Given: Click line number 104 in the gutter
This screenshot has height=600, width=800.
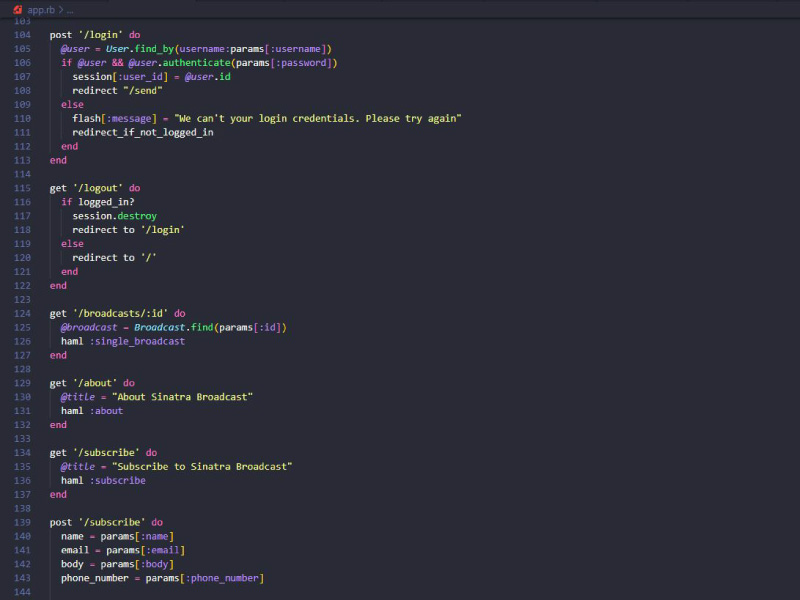Looking at the screenshot, I should pyautogui.click(x=22, y=35).
